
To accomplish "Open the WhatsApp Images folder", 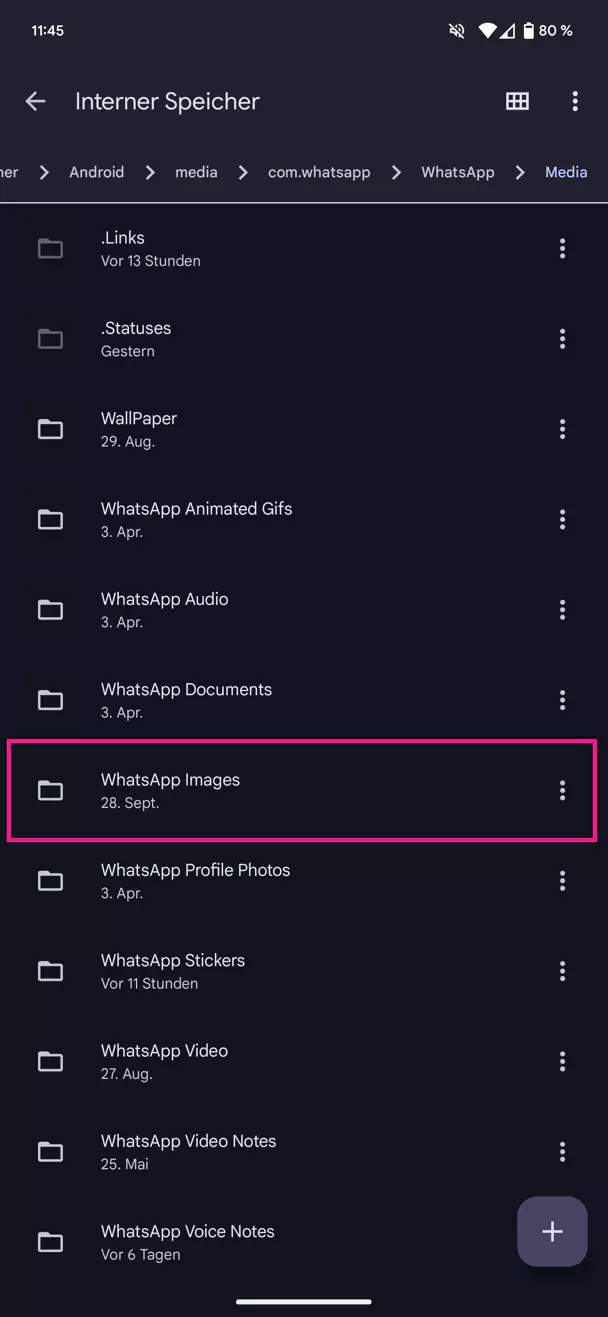I will (170, 790).
